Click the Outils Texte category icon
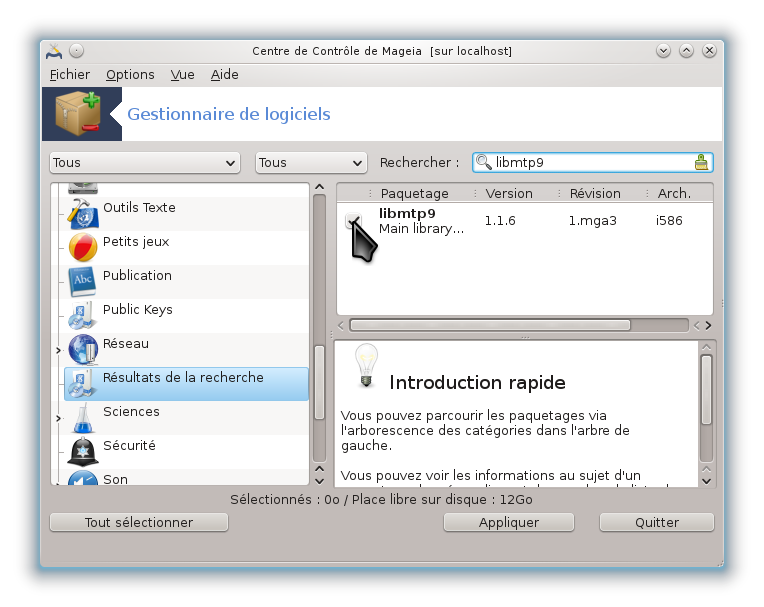The image size is (764, 607). [x=83, y=213]
